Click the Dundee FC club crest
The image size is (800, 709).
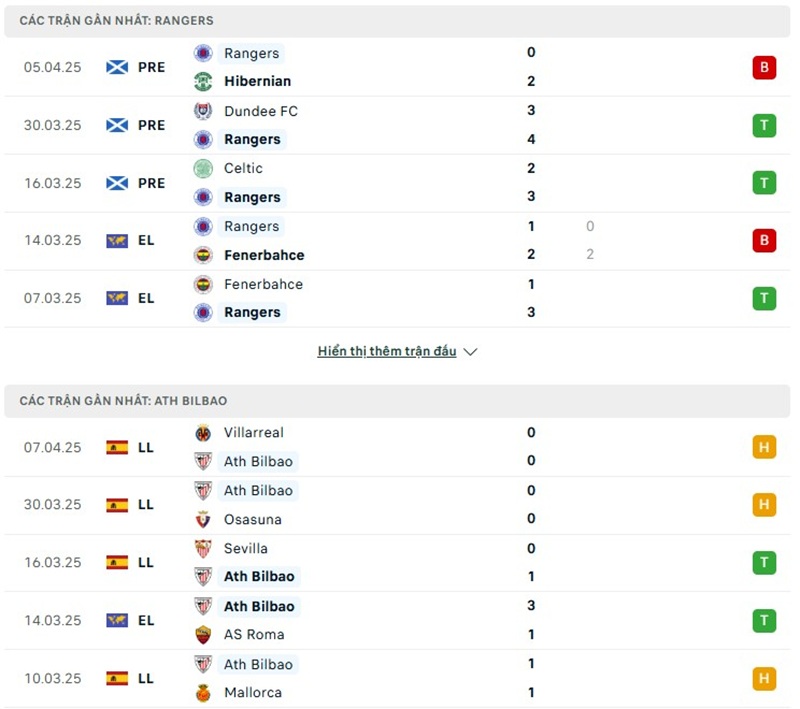pos(203,111)
